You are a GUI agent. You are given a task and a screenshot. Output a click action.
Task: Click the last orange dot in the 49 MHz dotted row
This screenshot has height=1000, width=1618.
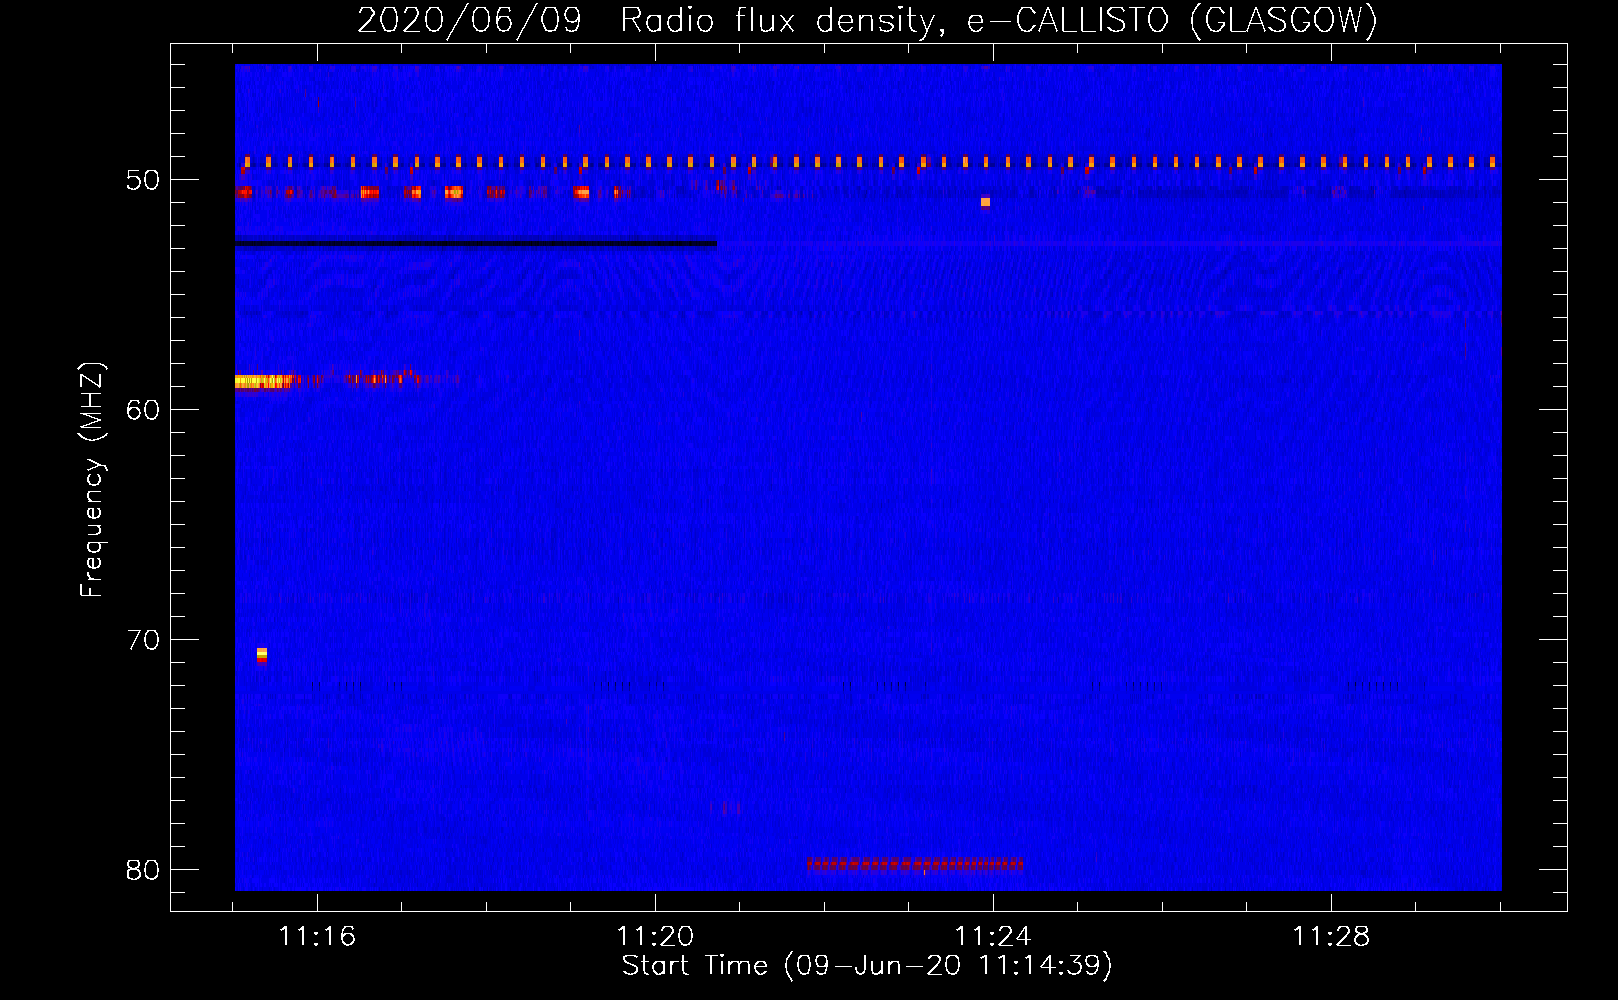click(1492, 162)
